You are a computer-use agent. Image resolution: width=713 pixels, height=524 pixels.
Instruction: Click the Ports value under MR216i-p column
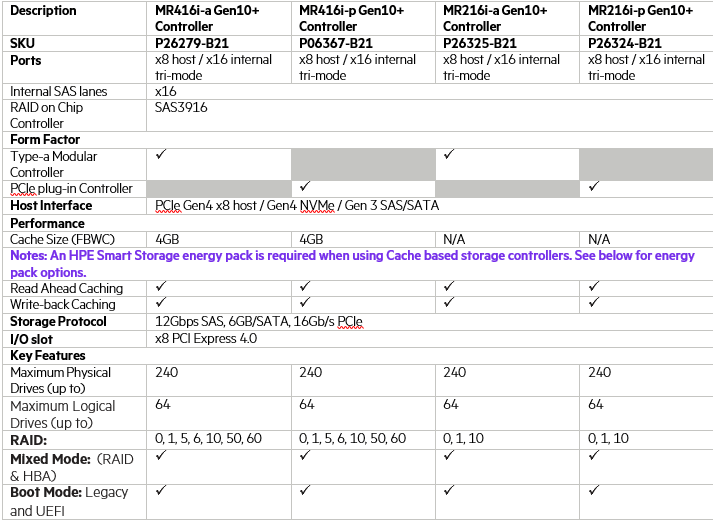click(646, 67)
